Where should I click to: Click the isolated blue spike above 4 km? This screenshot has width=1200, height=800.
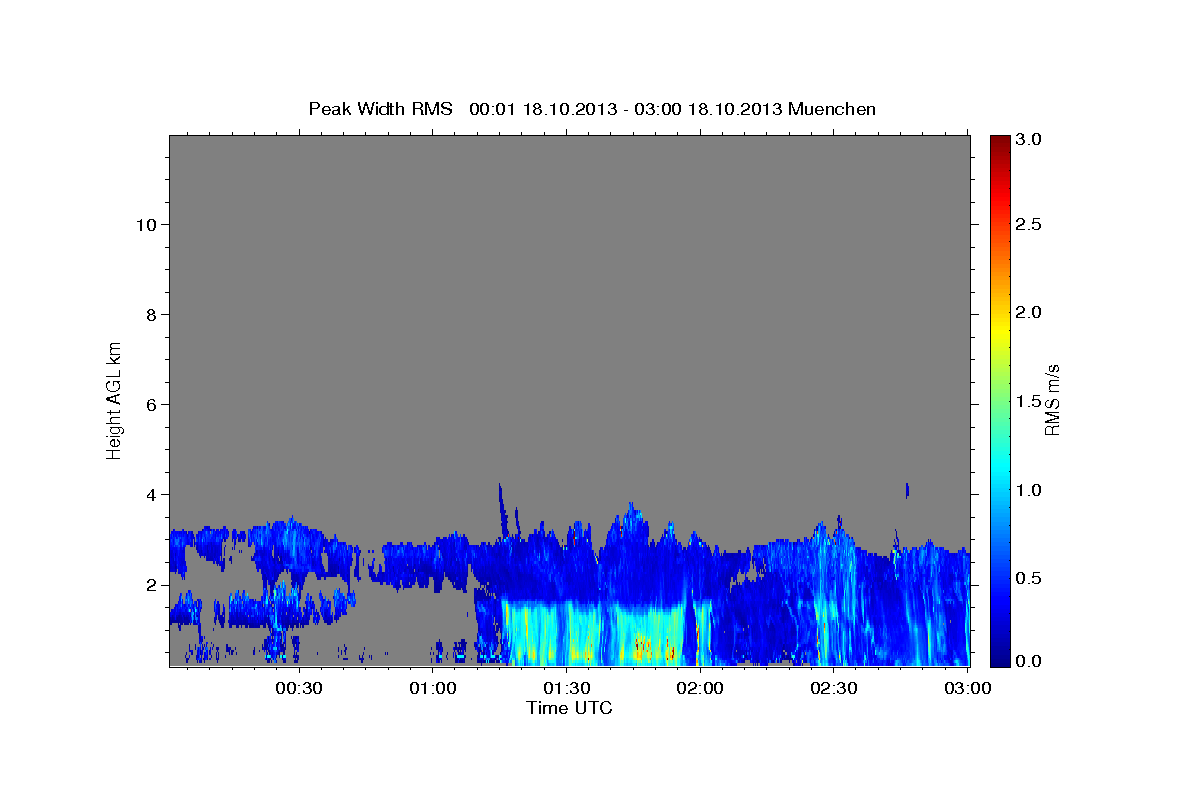click(907, 490)
